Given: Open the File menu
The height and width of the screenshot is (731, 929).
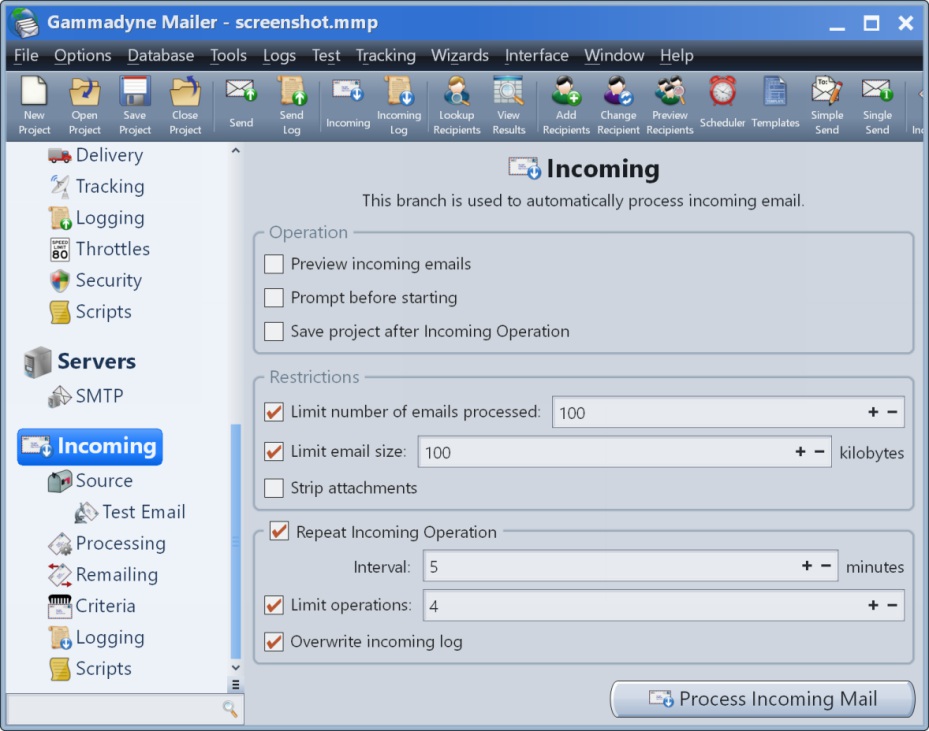Looking at the screenshot, I should (26, 56).
